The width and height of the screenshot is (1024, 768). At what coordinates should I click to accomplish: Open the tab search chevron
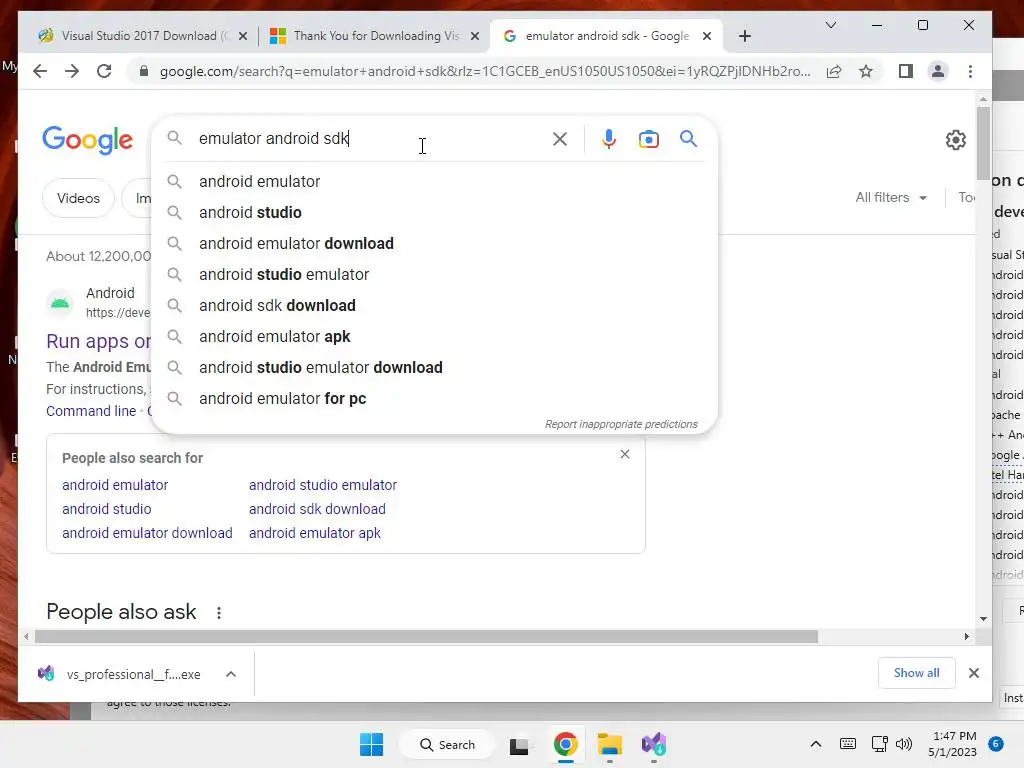pyautogui.click(x=831, y=25)
